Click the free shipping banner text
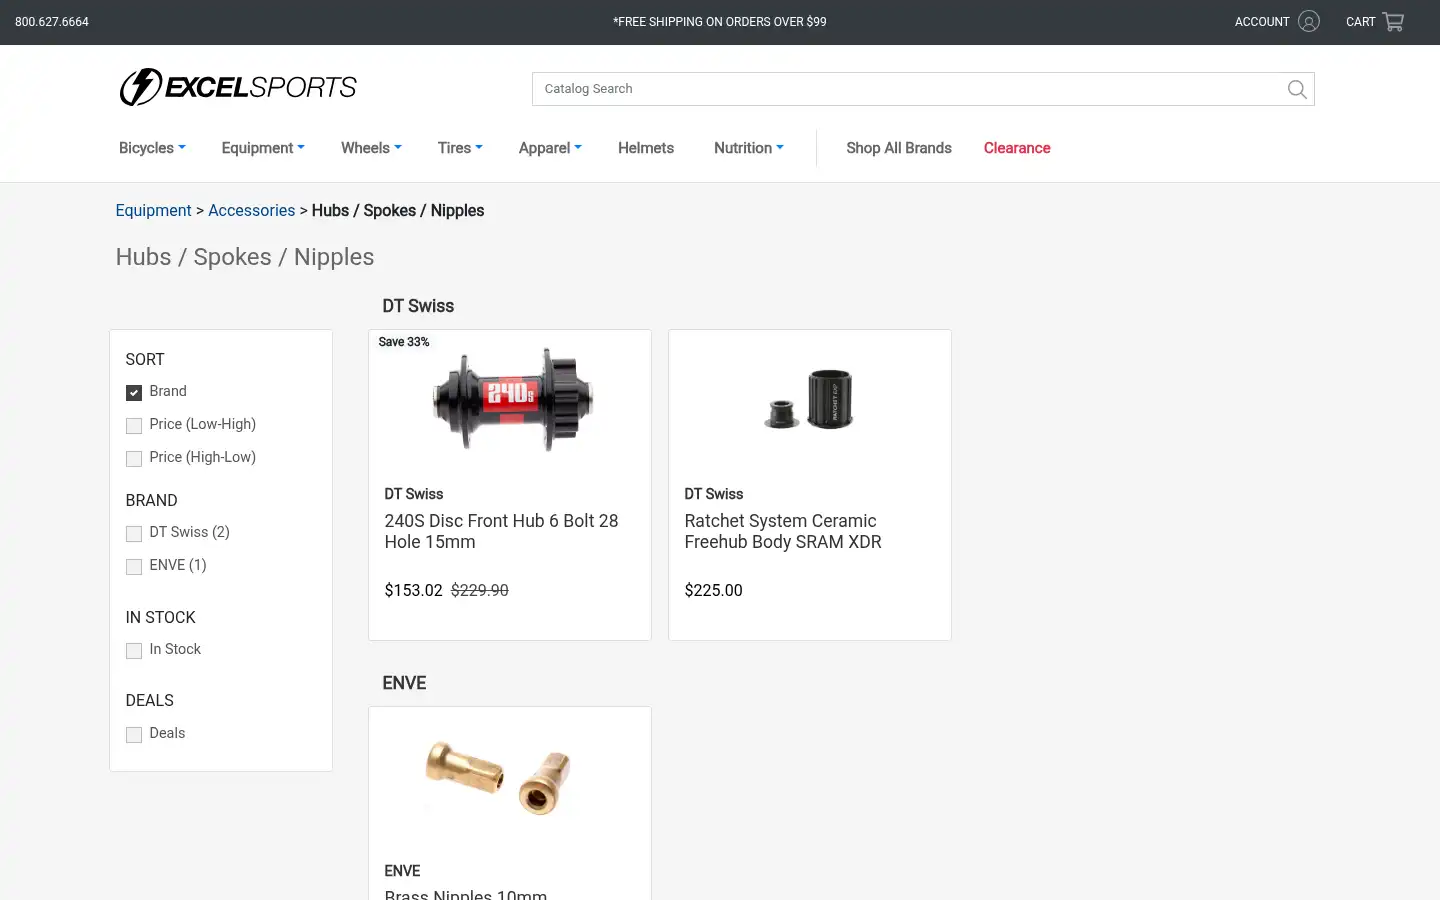This screenshot has width=1440, height=900. point(720,22)
